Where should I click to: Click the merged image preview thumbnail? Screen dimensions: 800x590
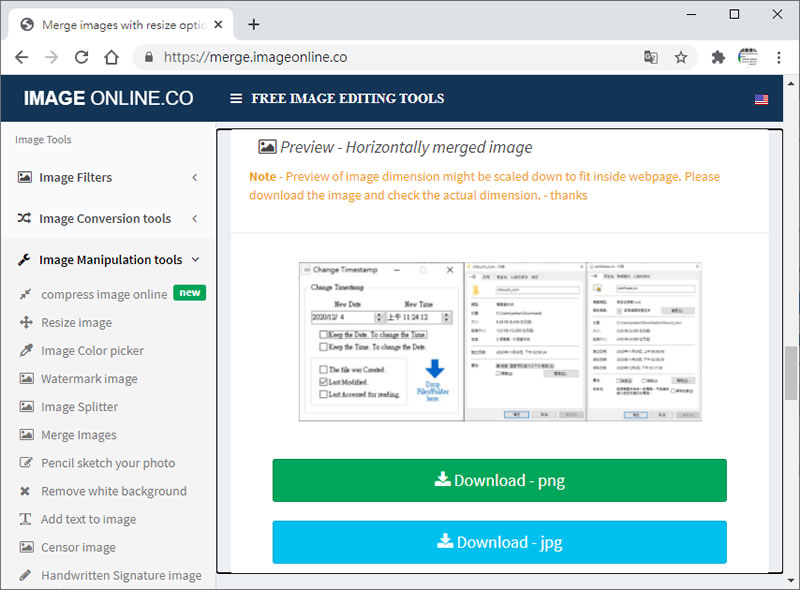click(x=499, y=341)
